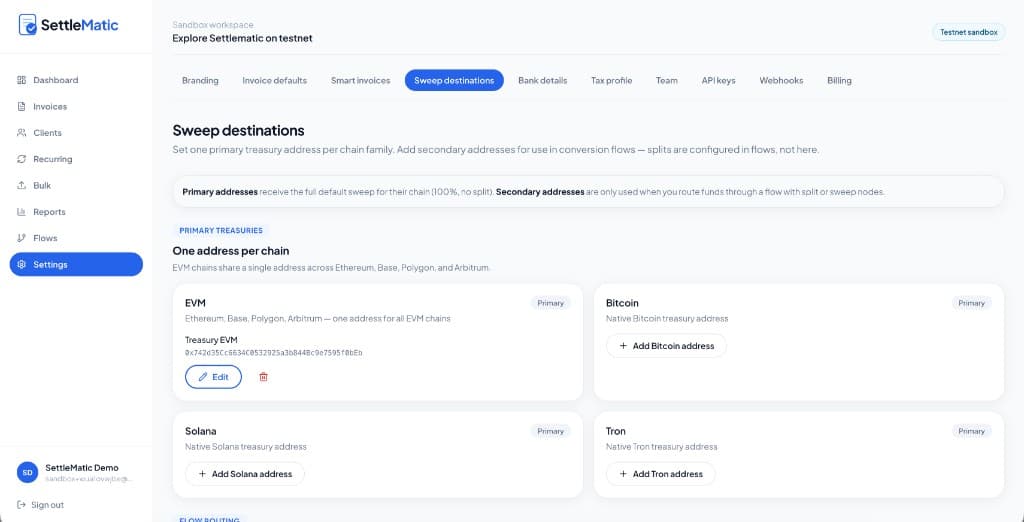Open the Billing tab
The width and height of the screenshot is (1024, 522).
tap(839, 80)
